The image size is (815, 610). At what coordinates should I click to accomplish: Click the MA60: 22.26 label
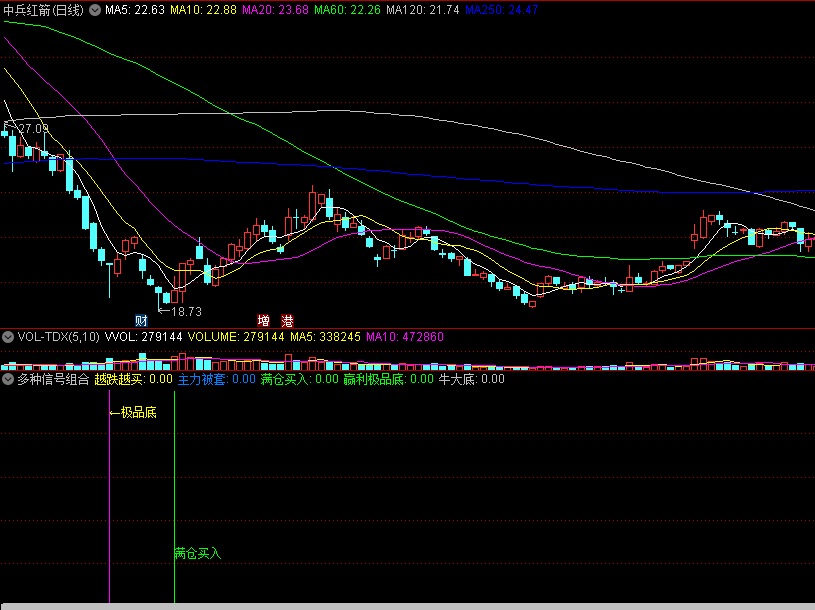(x=347, y=10)
